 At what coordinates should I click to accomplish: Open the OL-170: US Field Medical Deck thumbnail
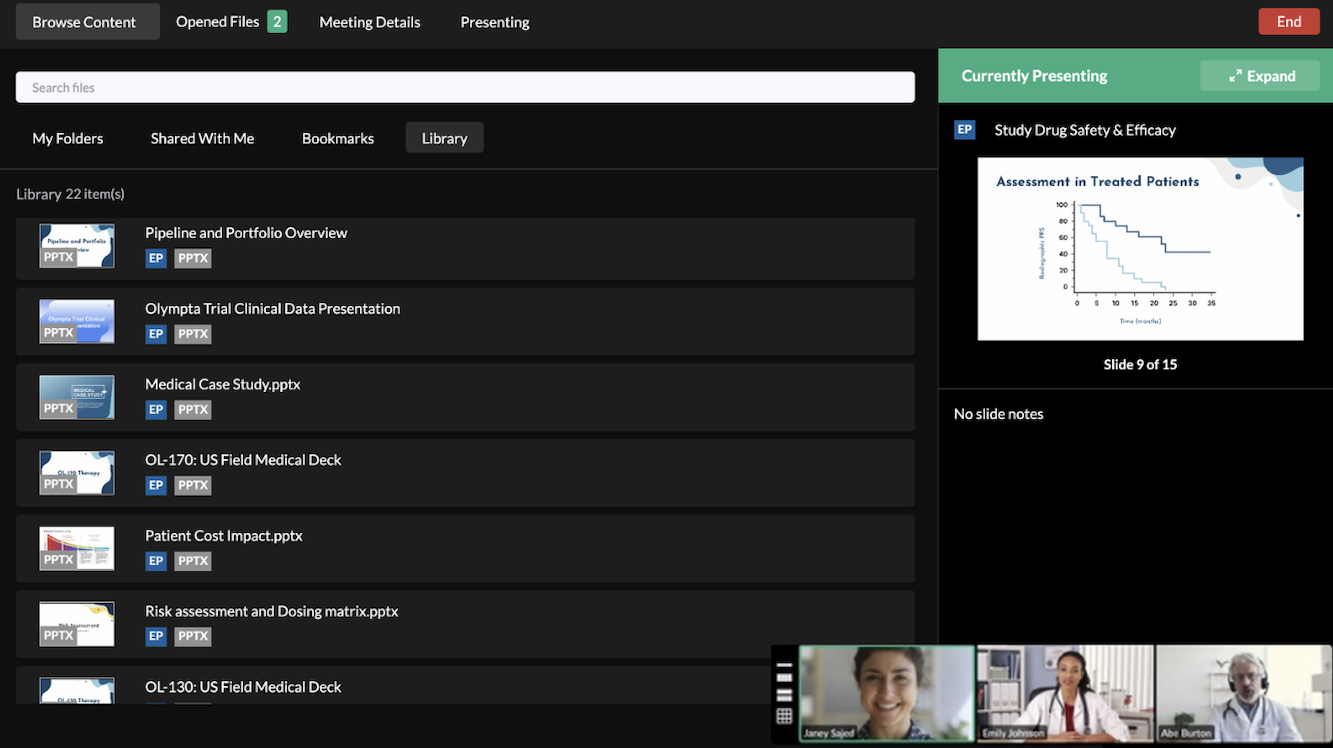77,472
